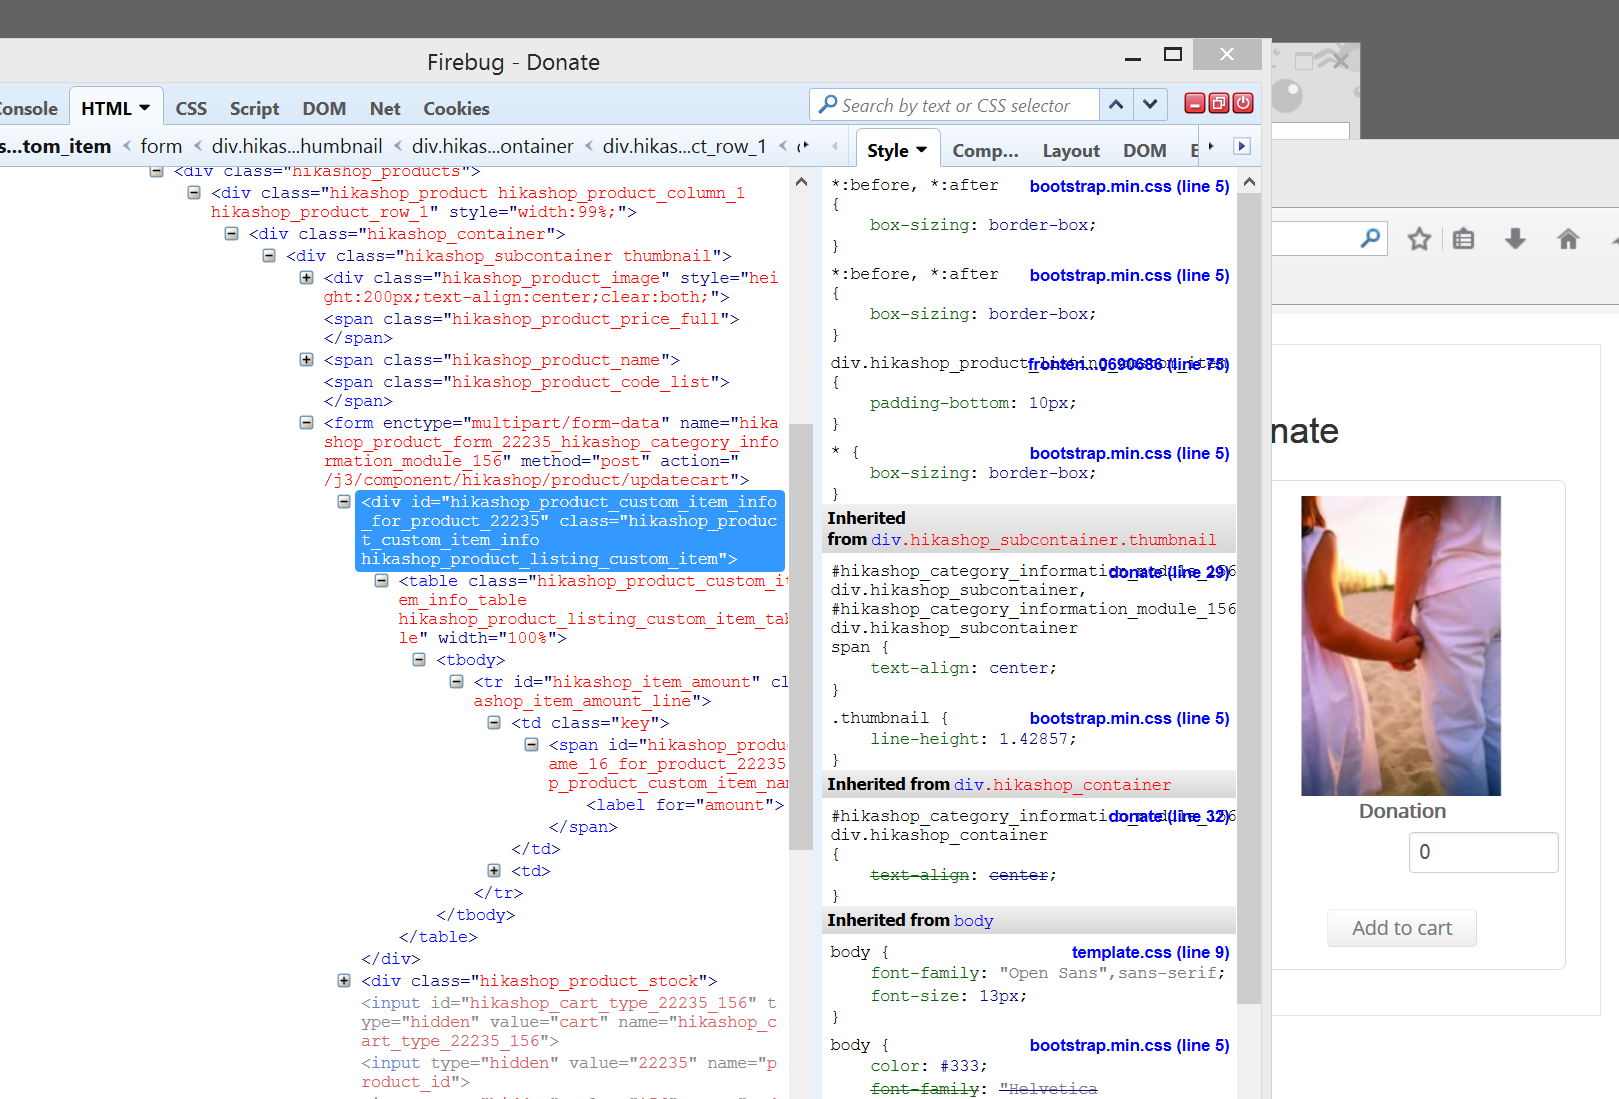
Task: Focus the Donation amount input field
Action: click(x=1483, y=852)
